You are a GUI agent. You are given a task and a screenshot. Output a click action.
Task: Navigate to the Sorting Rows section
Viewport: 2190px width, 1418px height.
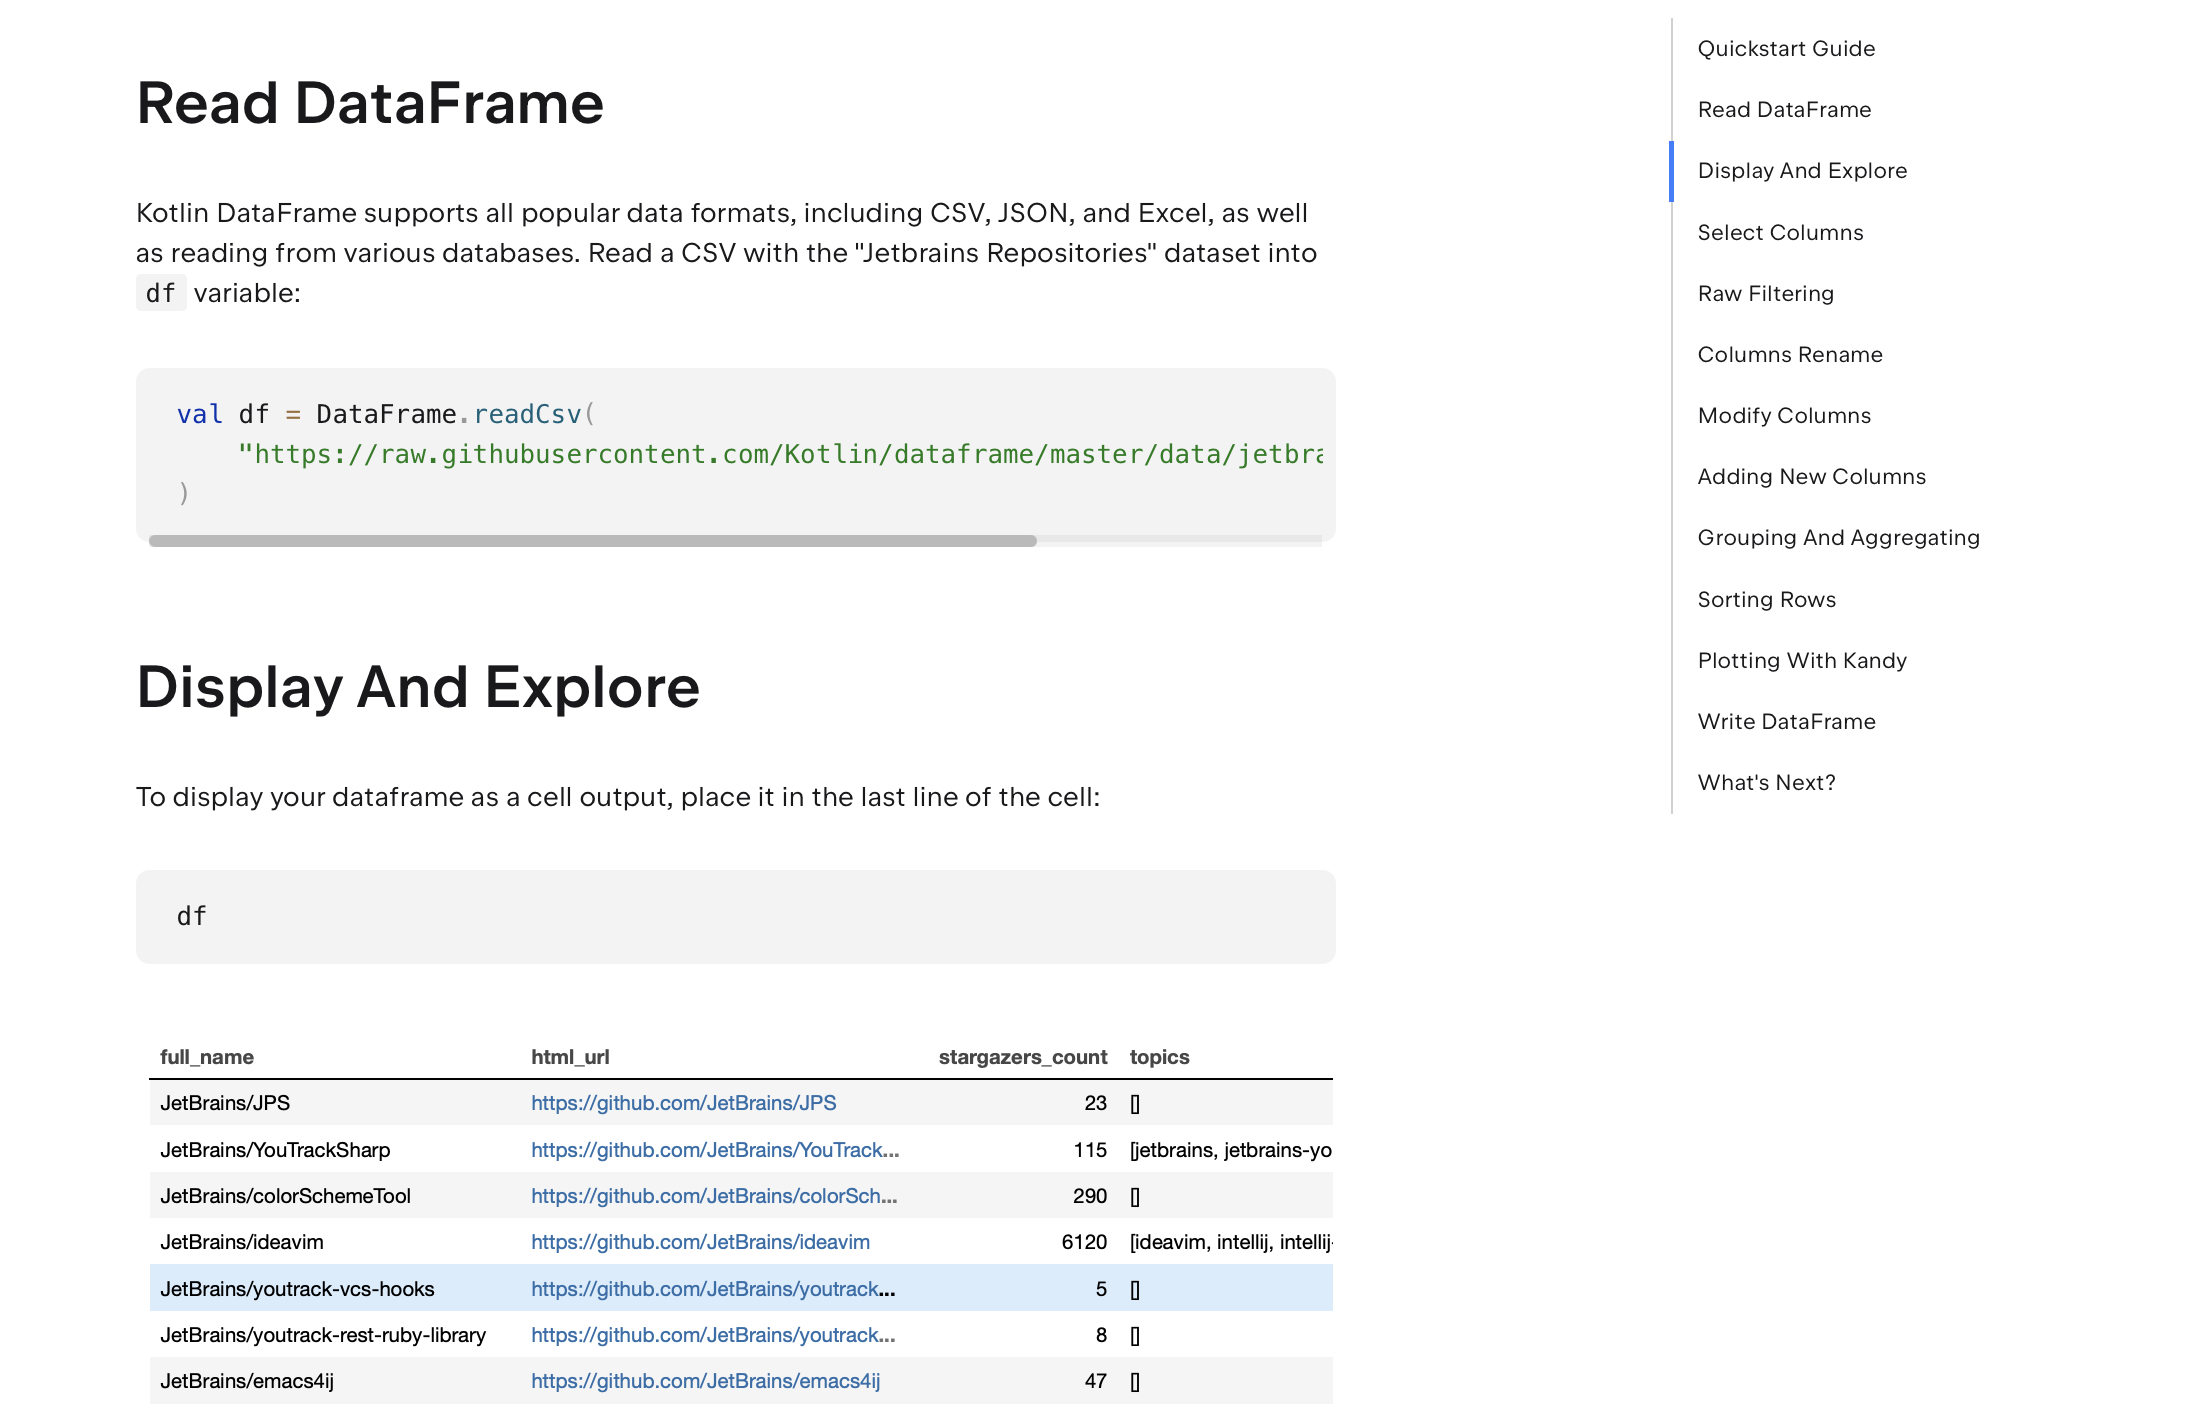click(x=1766, y=599)
